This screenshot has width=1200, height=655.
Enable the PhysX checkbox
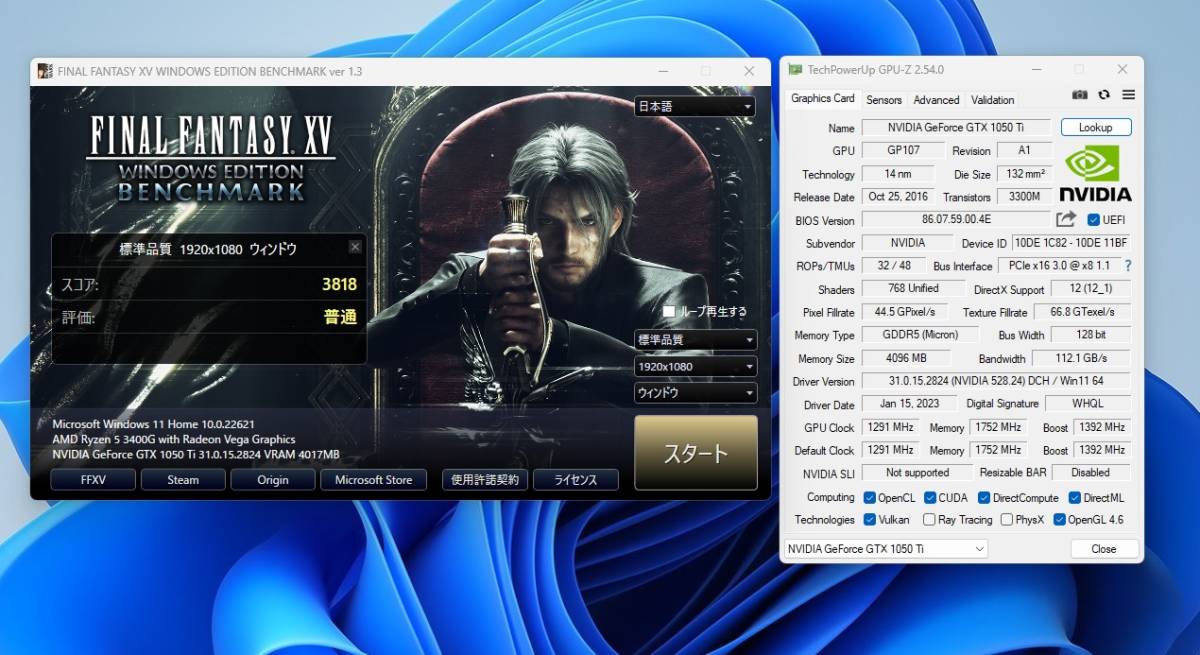point(1006,520)
